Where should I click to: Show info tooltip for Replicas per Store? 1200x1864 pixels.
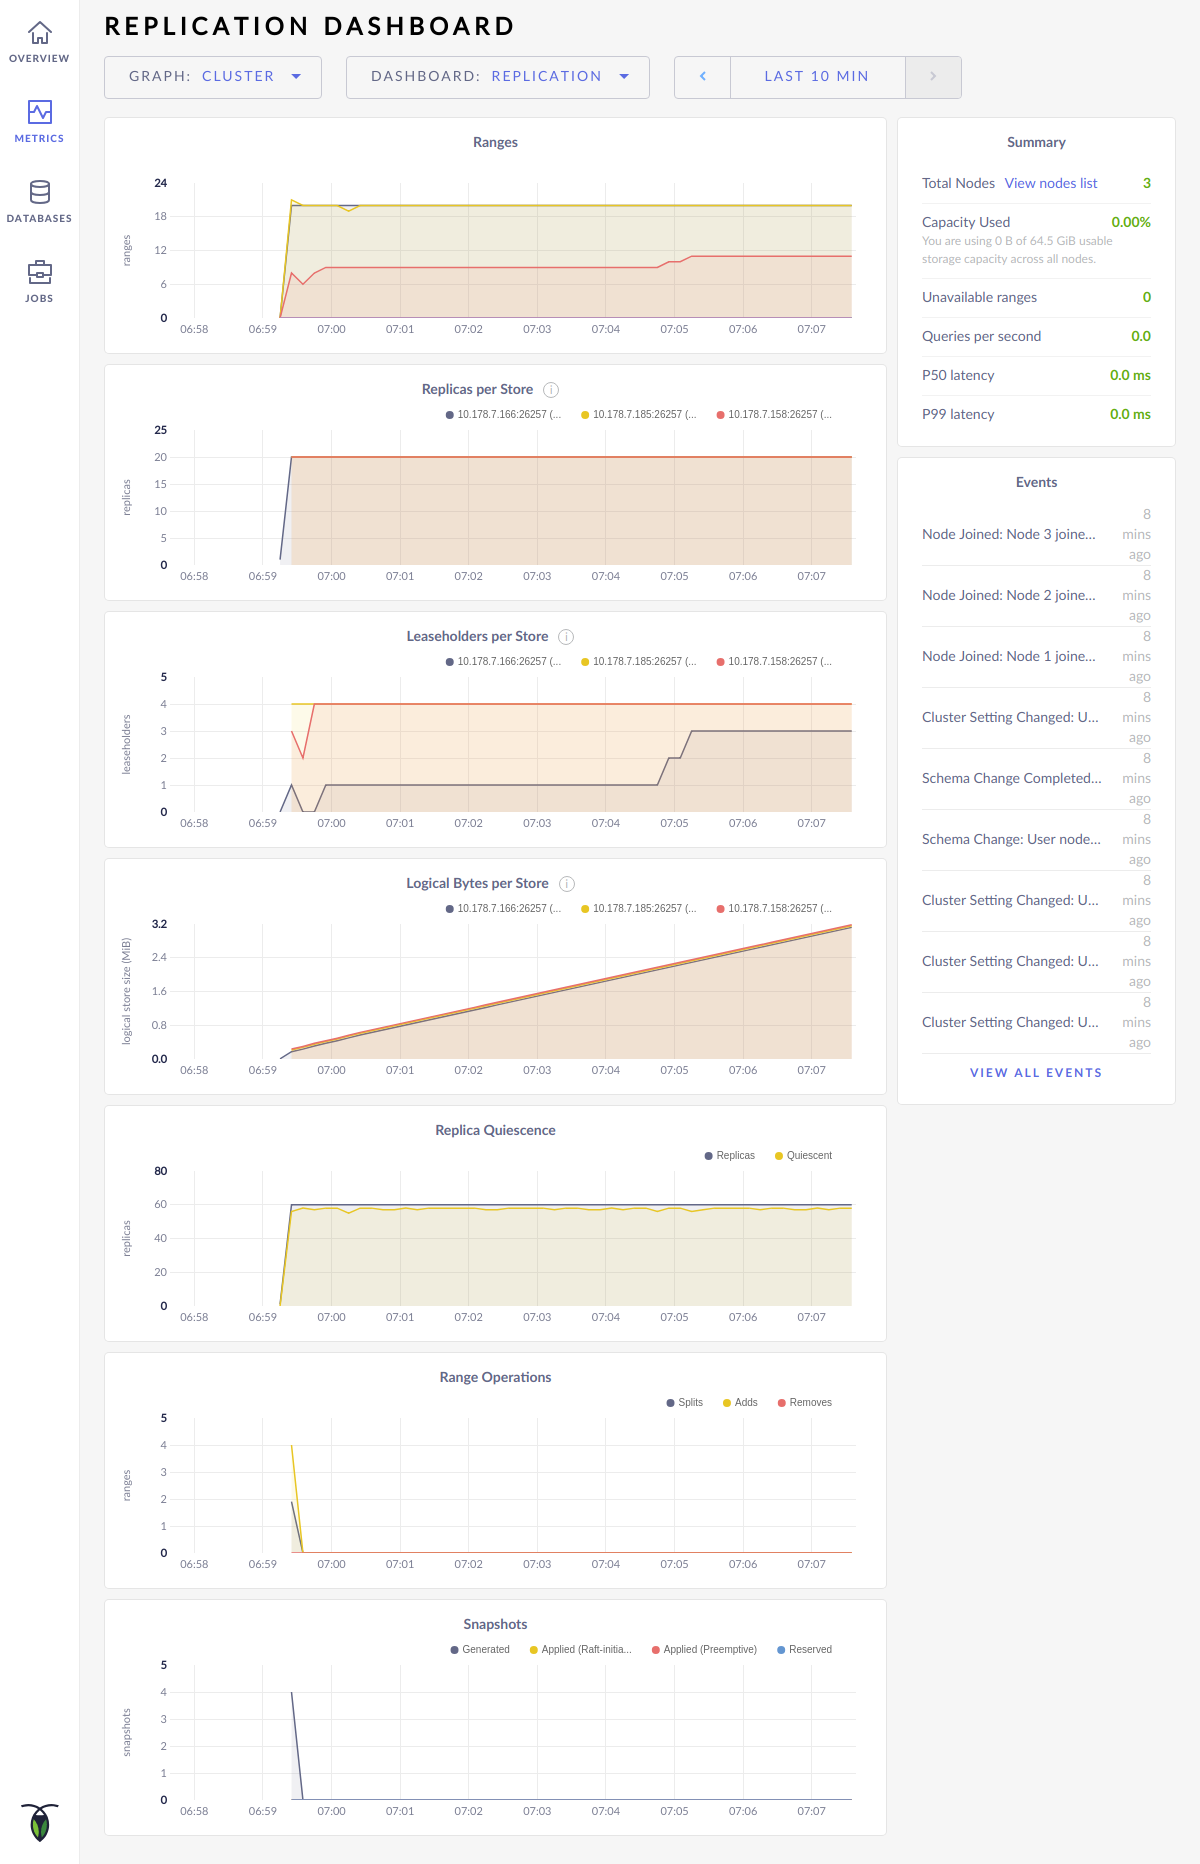click(551, 390)
